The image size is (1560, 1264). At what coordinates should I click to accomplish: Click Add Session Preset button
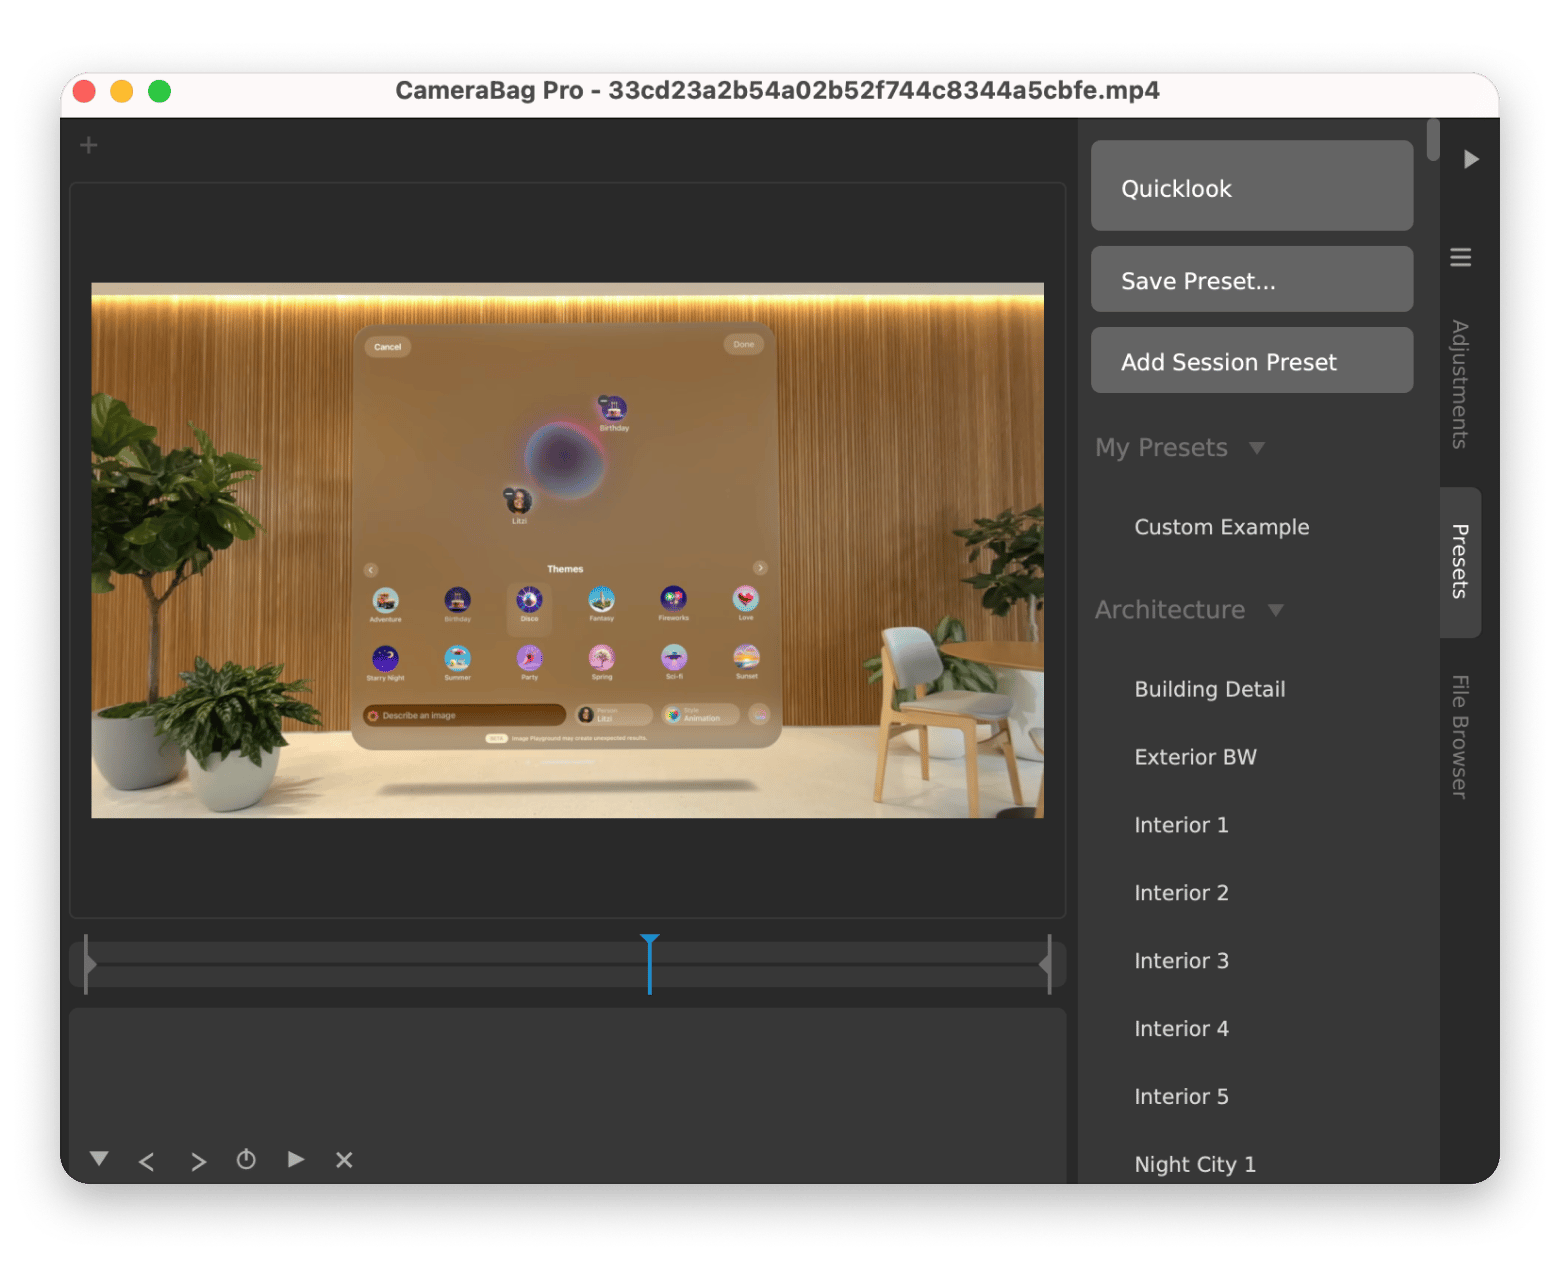click(1251, 361)
